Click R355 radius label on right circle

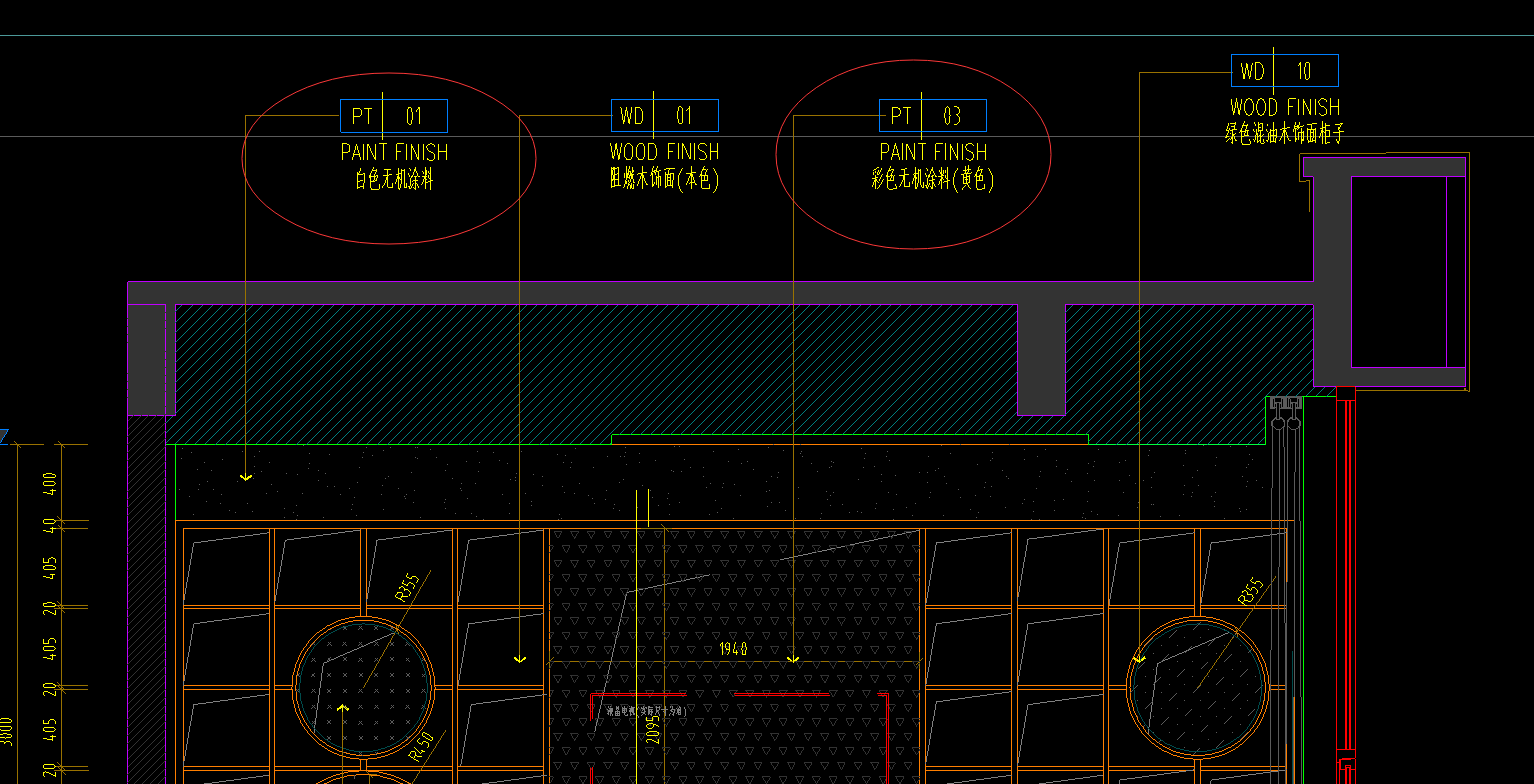point(1251,591)
